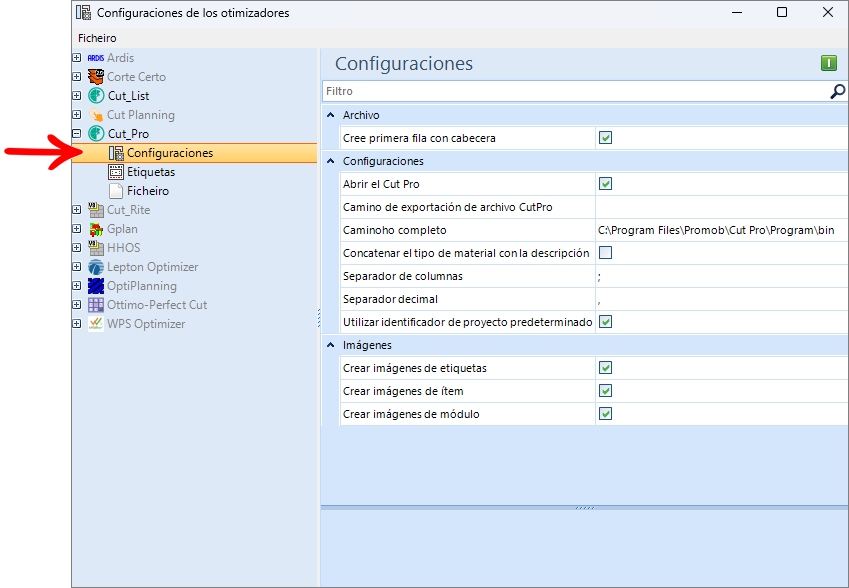Image resolution: width=849 pixels, height=588 pixels.
Task: Select the Cut_Pro optimizer label
Action: coord(128,134)
